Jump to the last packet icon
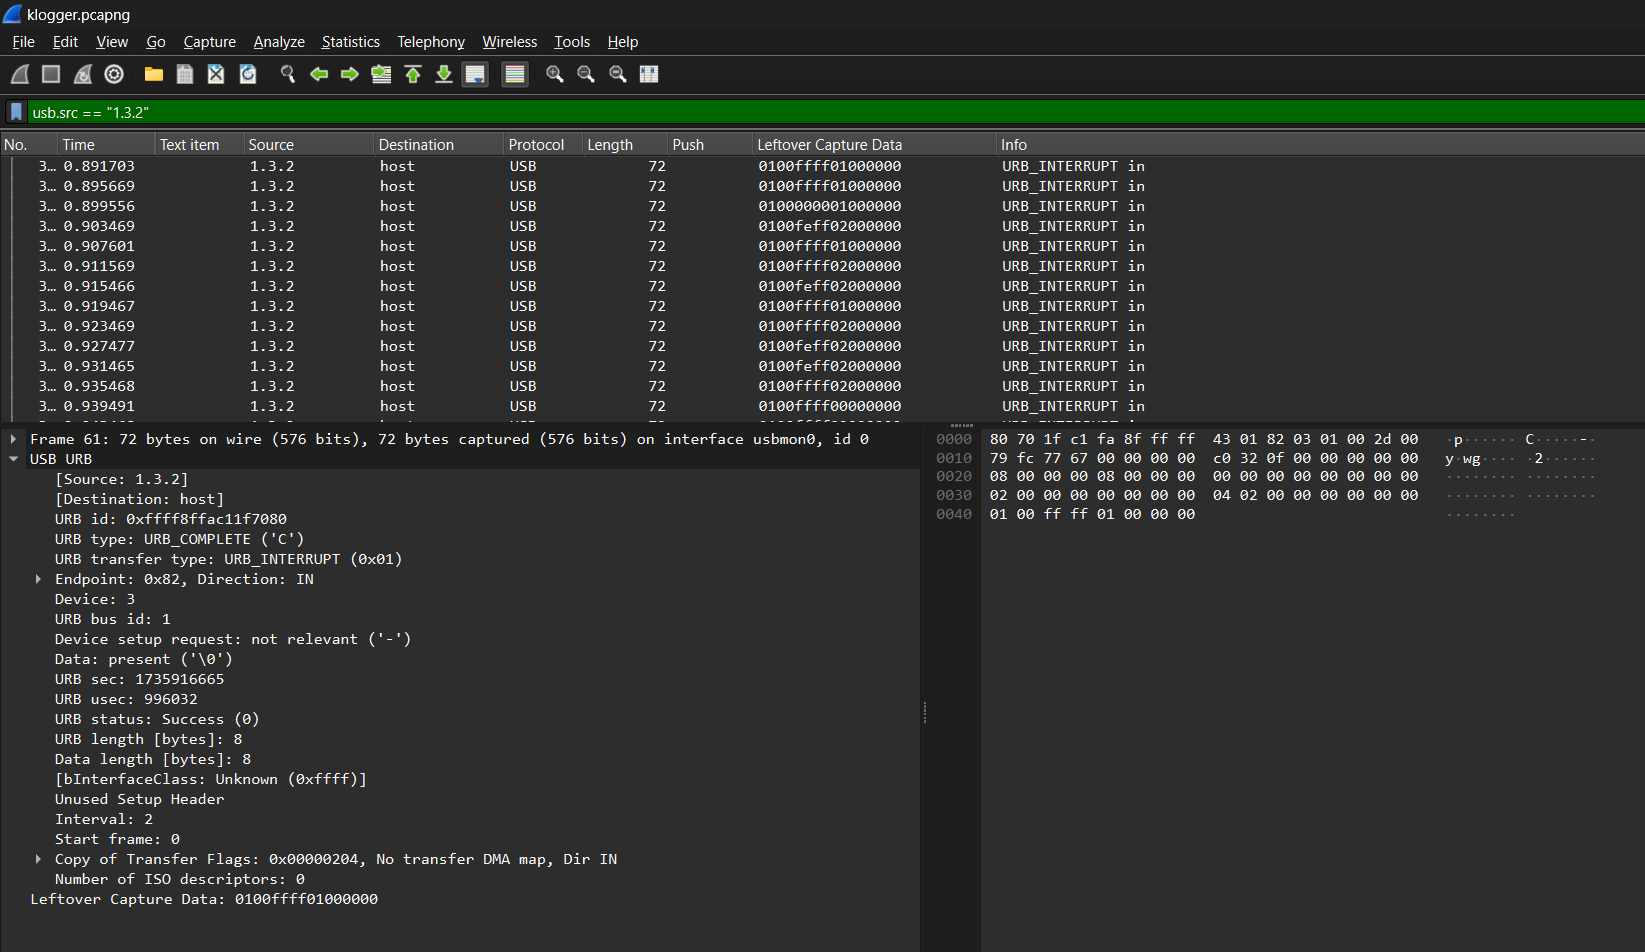 (x=444, y=74)
